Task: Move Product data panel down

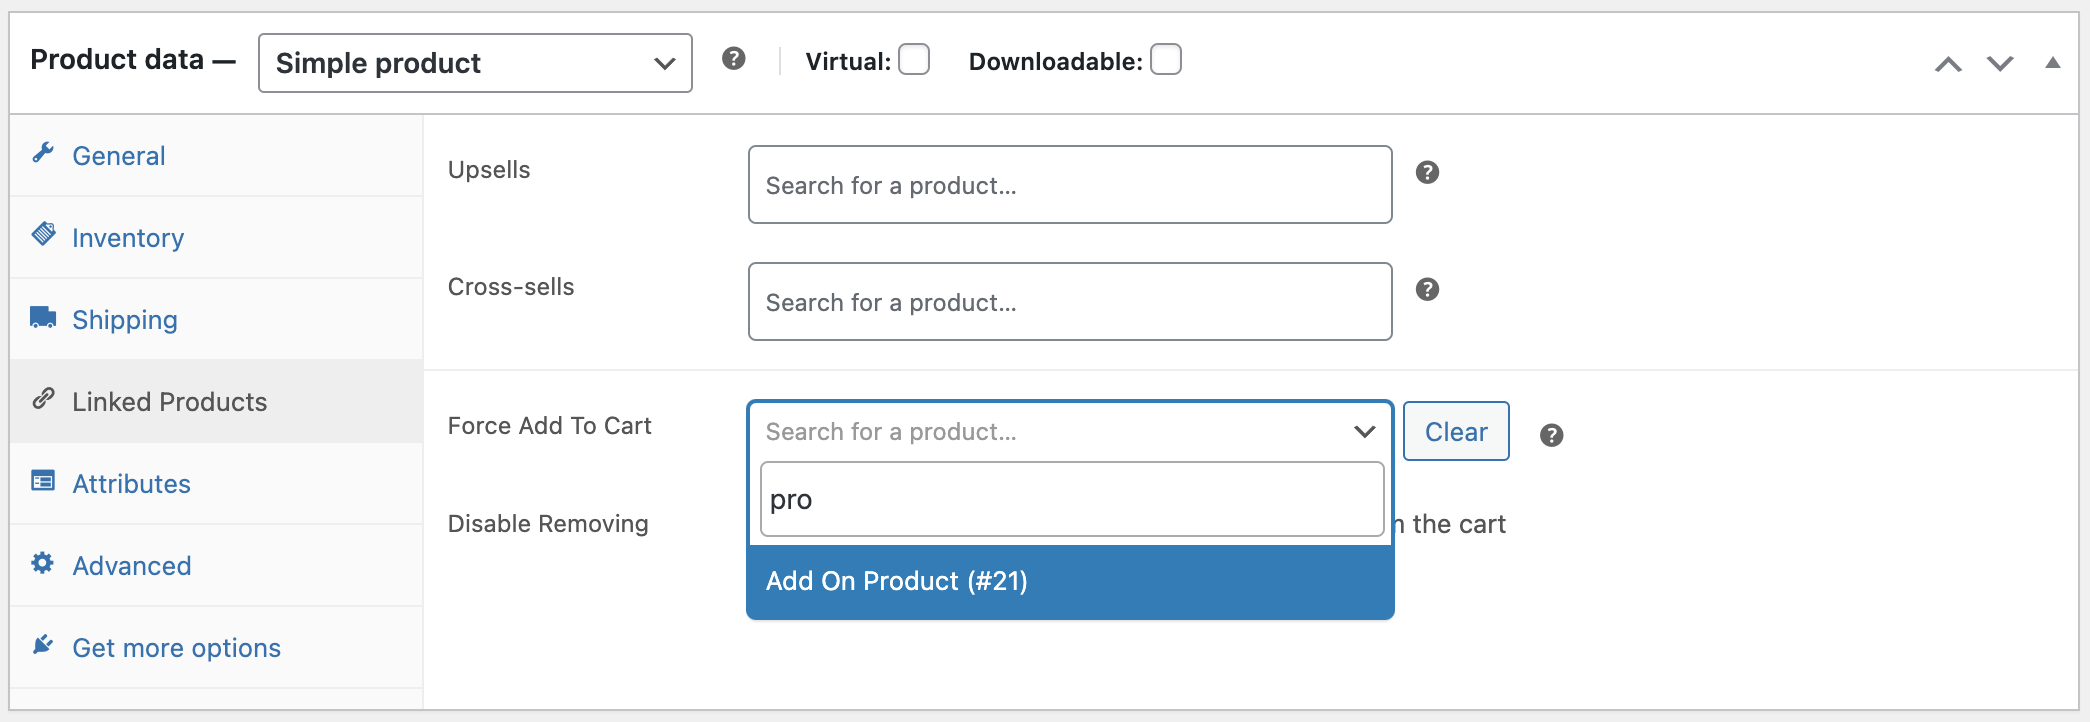Action: 2000,64
